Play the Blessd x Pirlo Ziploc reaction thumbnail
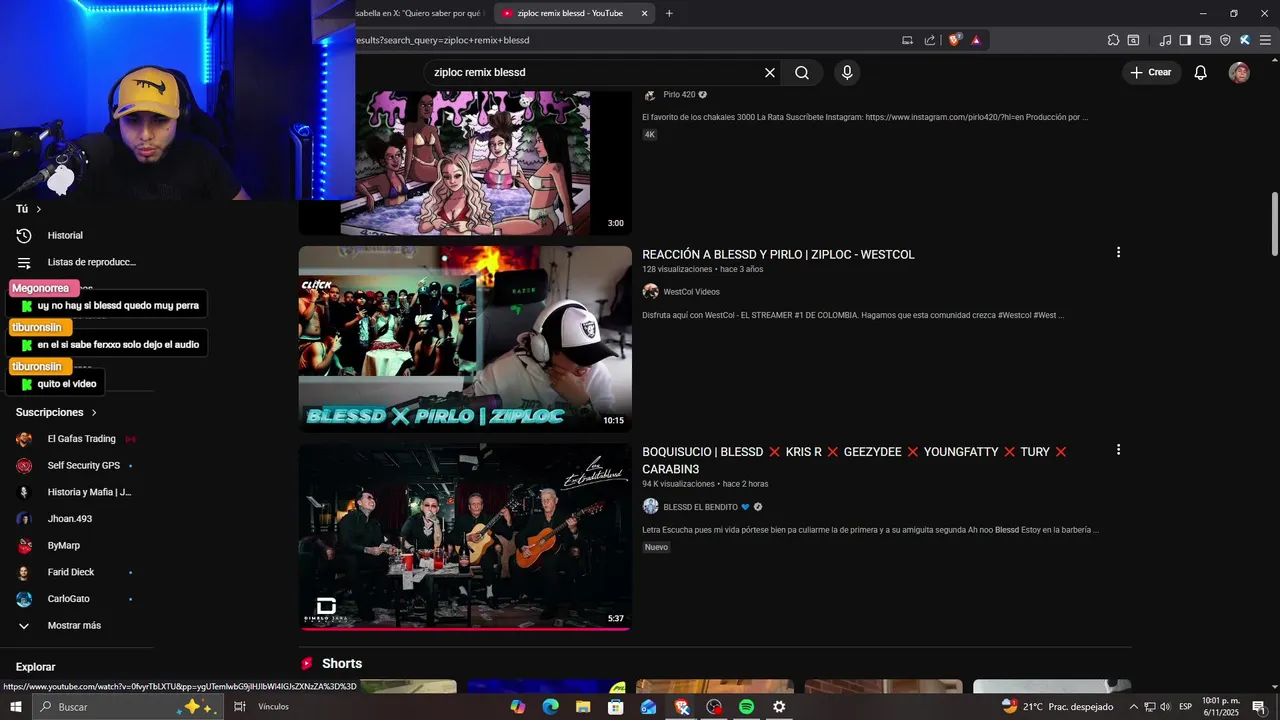Viewport: 1280px width, 720px height. 465,338
